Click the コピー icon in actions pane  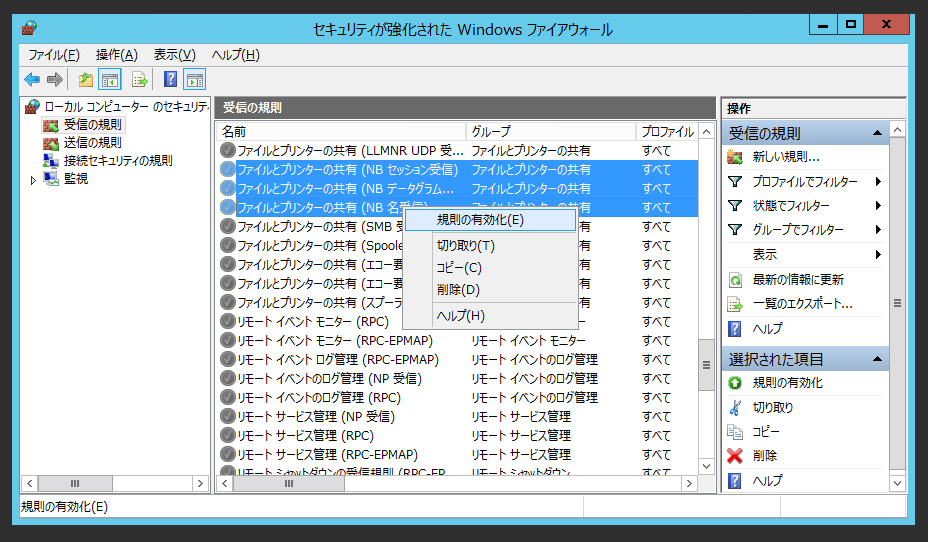click(735, 432)
